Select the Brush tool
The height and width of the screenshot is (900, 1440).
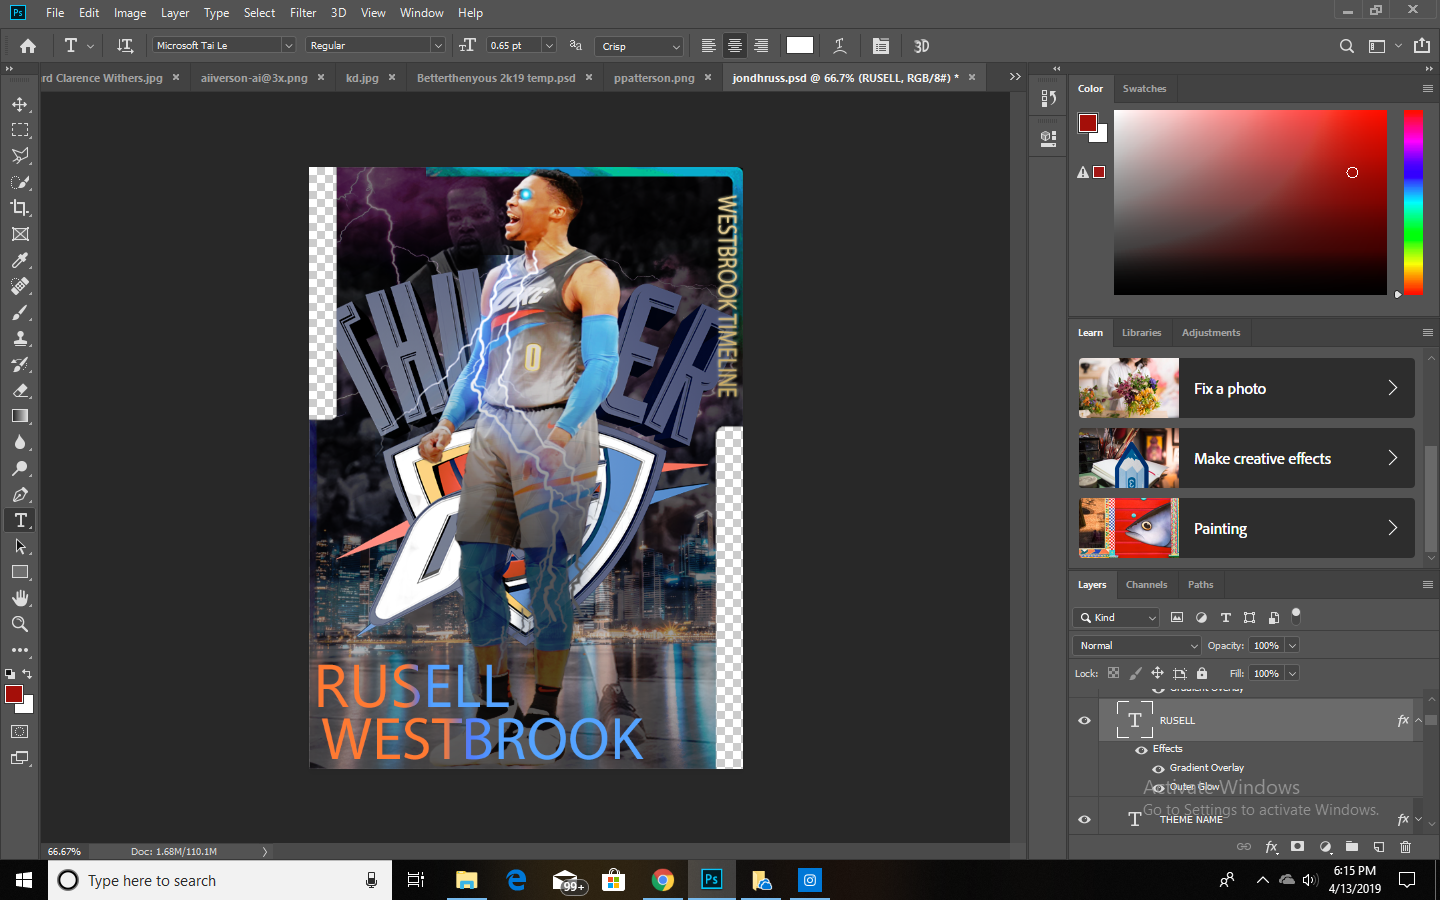tap(20, 312)
